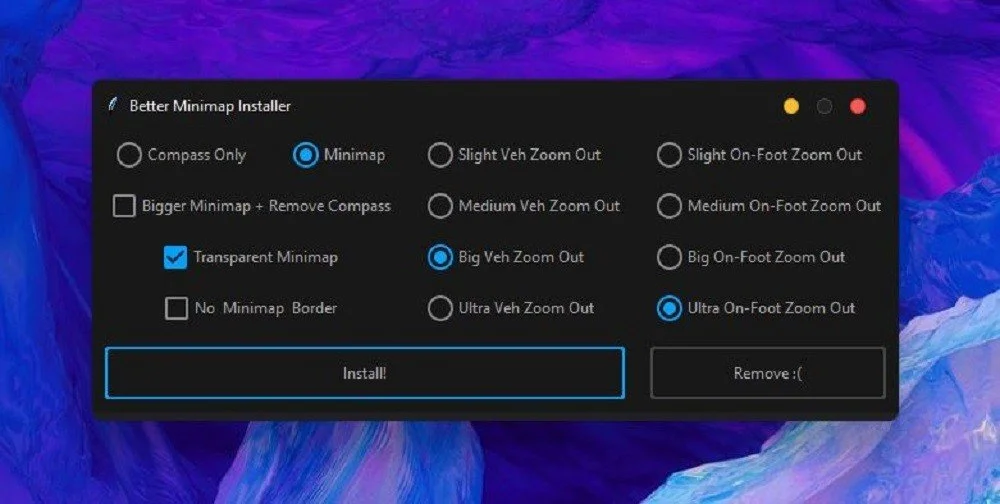This screenshot has height=504, width=1000.
Task: Close window with red circle button
Action: click(858, 107)
